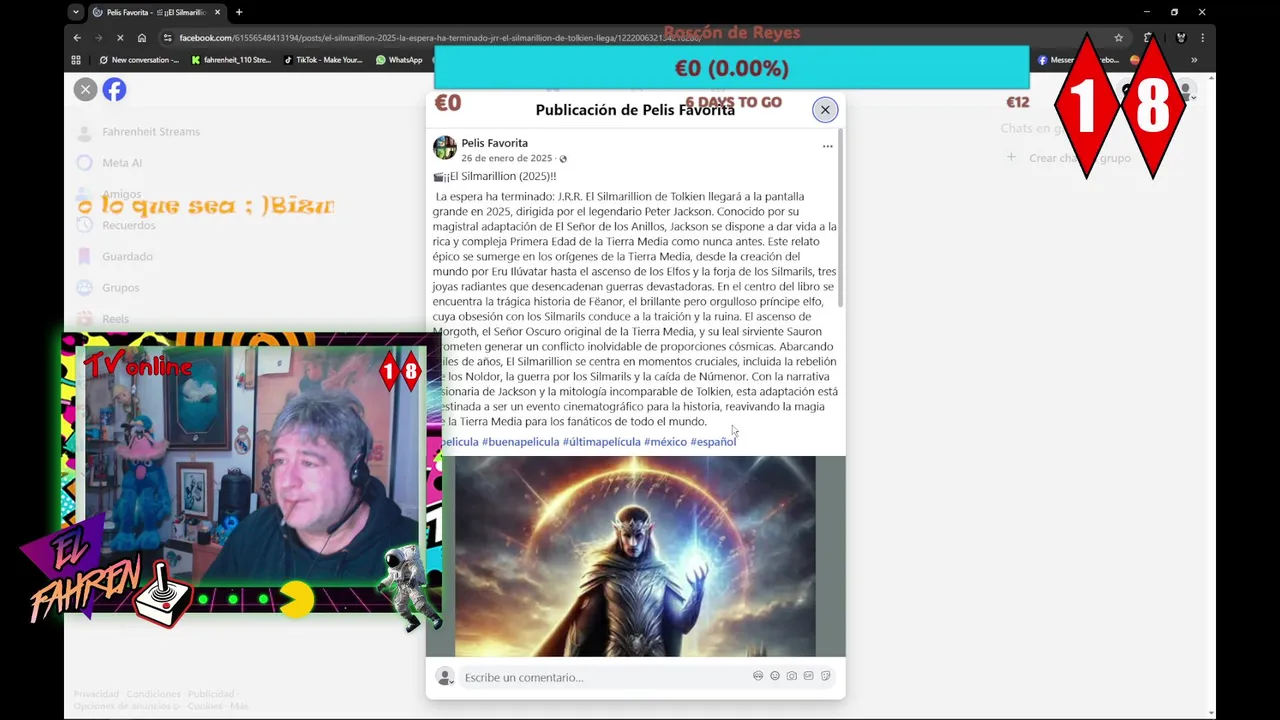Click Crear chat de grupo
This screenshot has width=1280, height=720.
[x=1080, y=158]
